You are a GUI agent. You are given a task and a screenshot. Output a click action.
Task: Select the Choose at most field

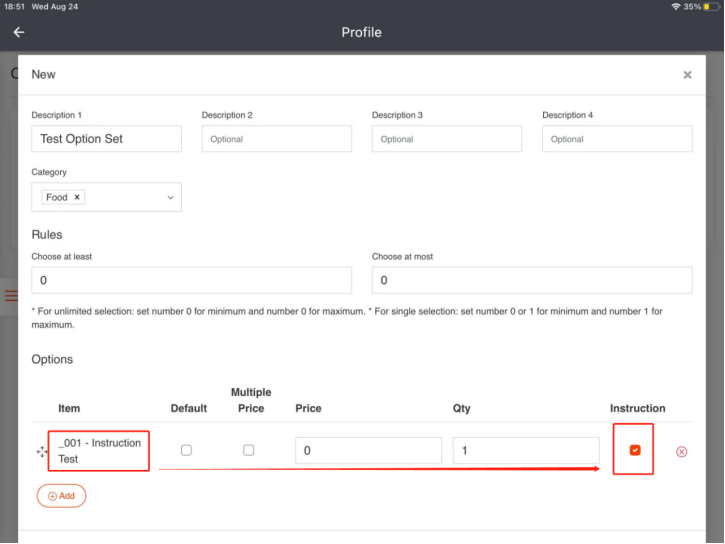tap(532, 281)
